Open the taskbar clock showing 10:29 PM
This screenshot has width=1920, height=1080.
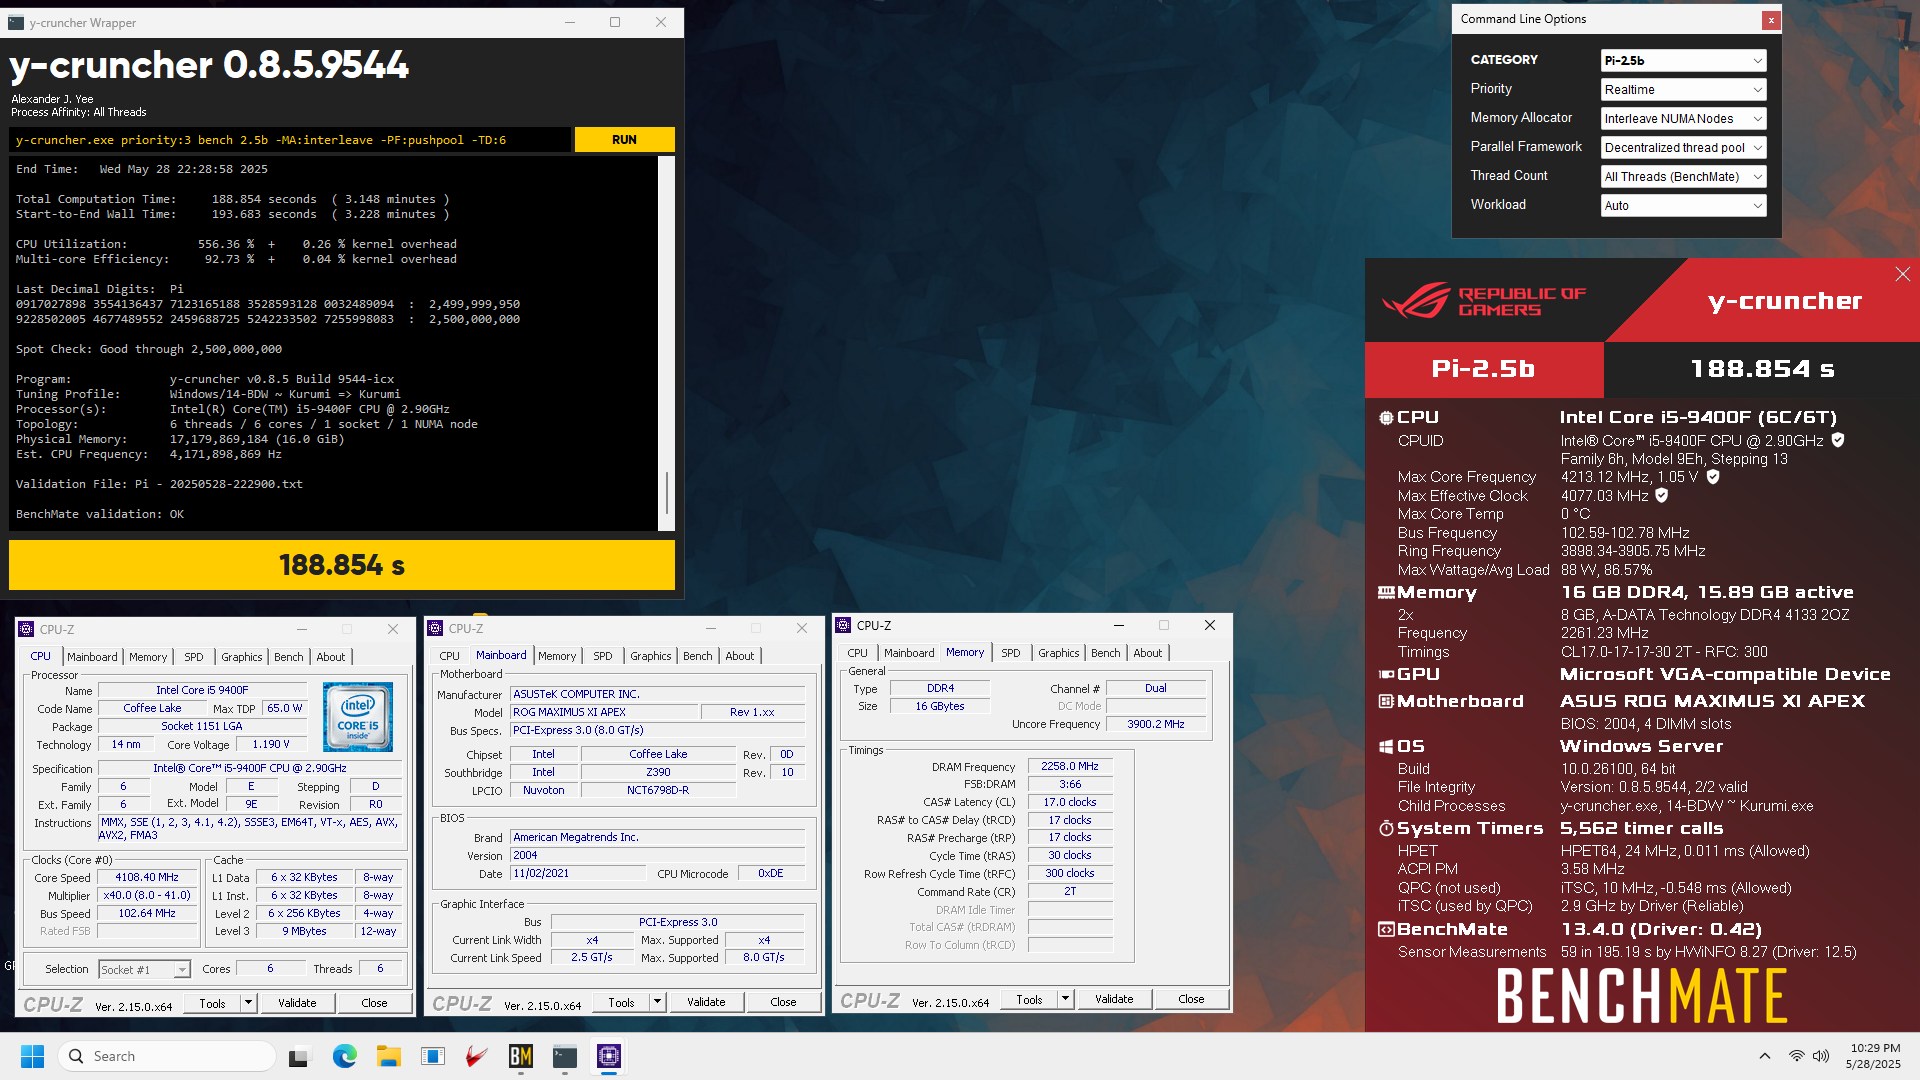click(1874, 1056)
